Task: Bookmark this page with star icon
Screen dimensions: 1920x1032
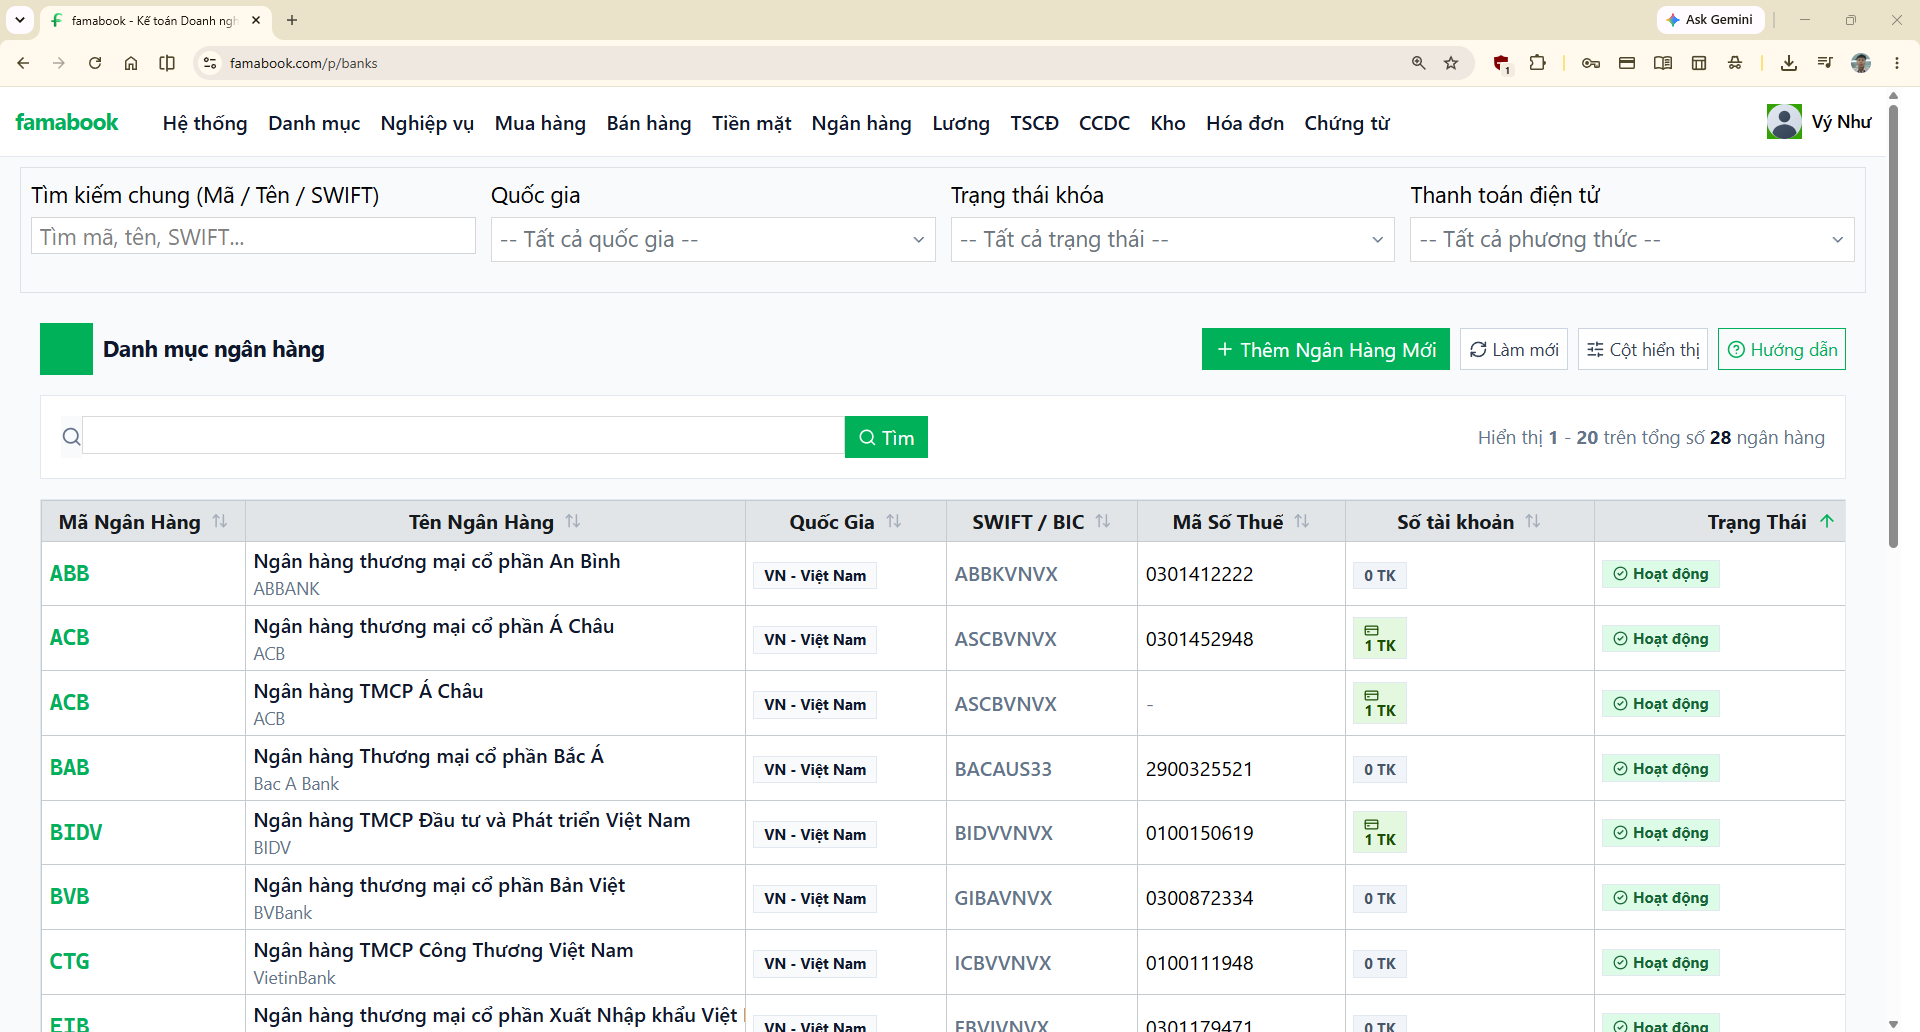Action: click(1451, 63)
